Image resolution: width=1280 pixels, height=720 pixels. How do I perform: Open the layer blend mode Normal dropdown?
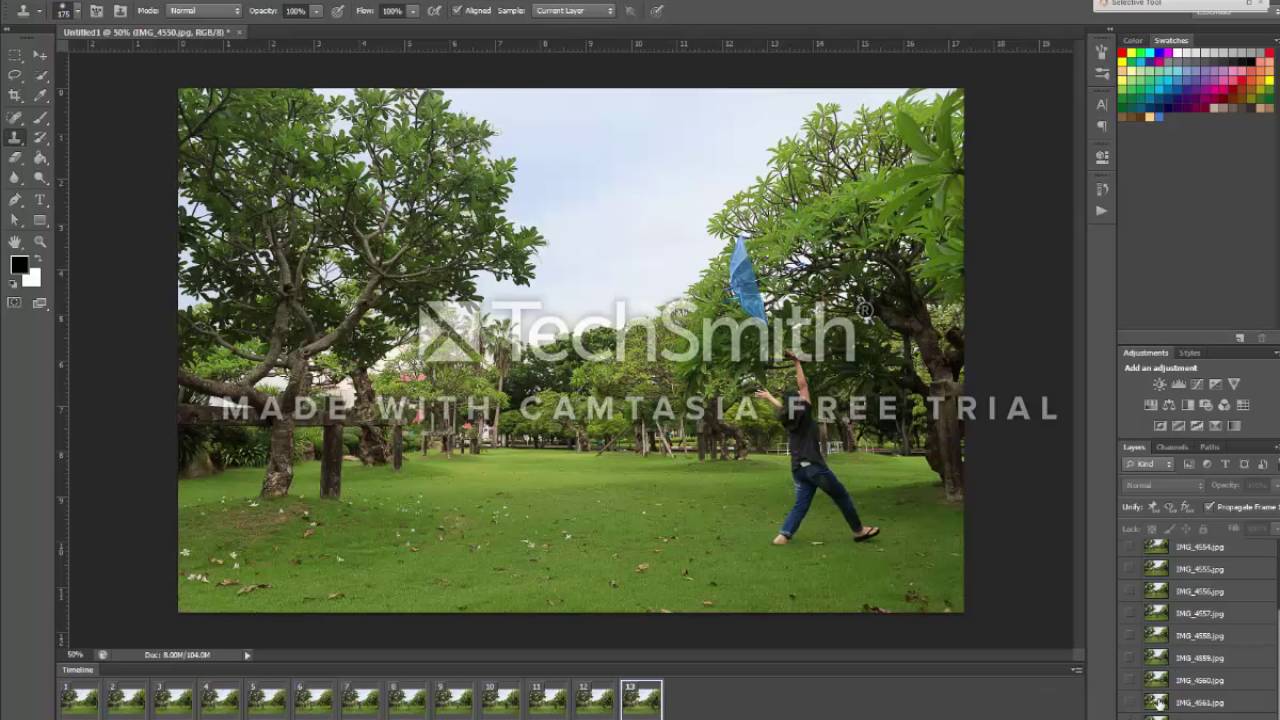pos(1163,485)
